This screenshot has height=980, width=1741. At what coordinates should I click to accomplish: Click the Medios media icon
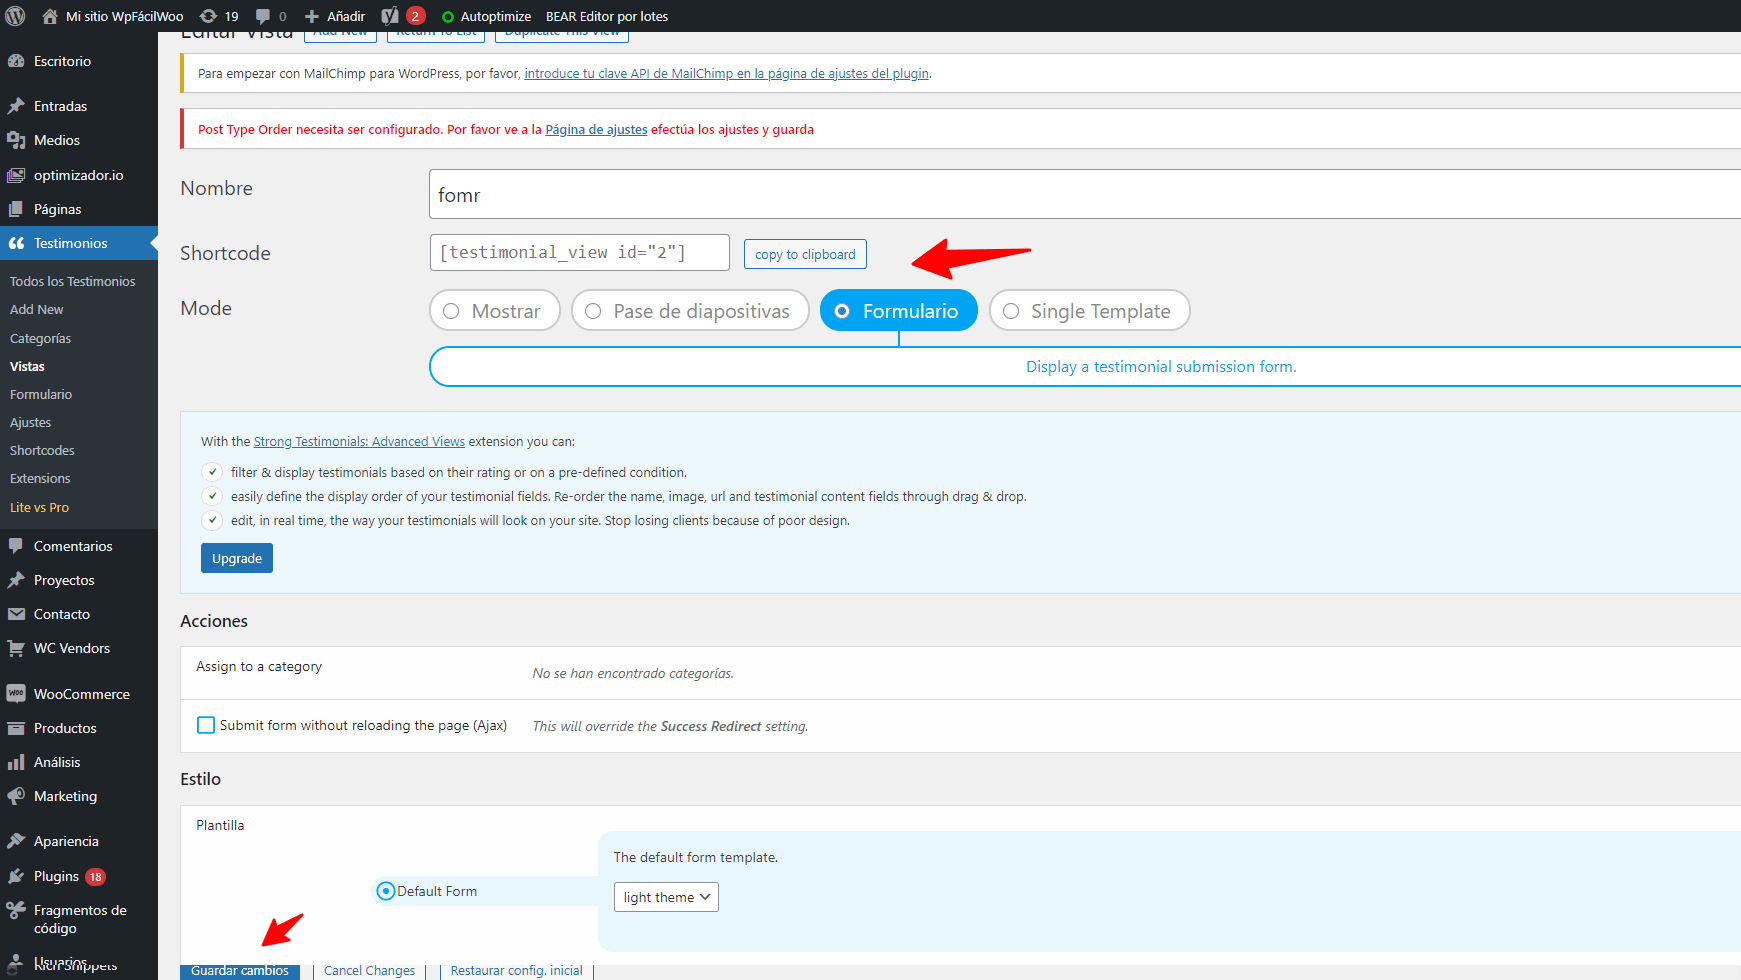pyautogui.click(x=16, y=140)
